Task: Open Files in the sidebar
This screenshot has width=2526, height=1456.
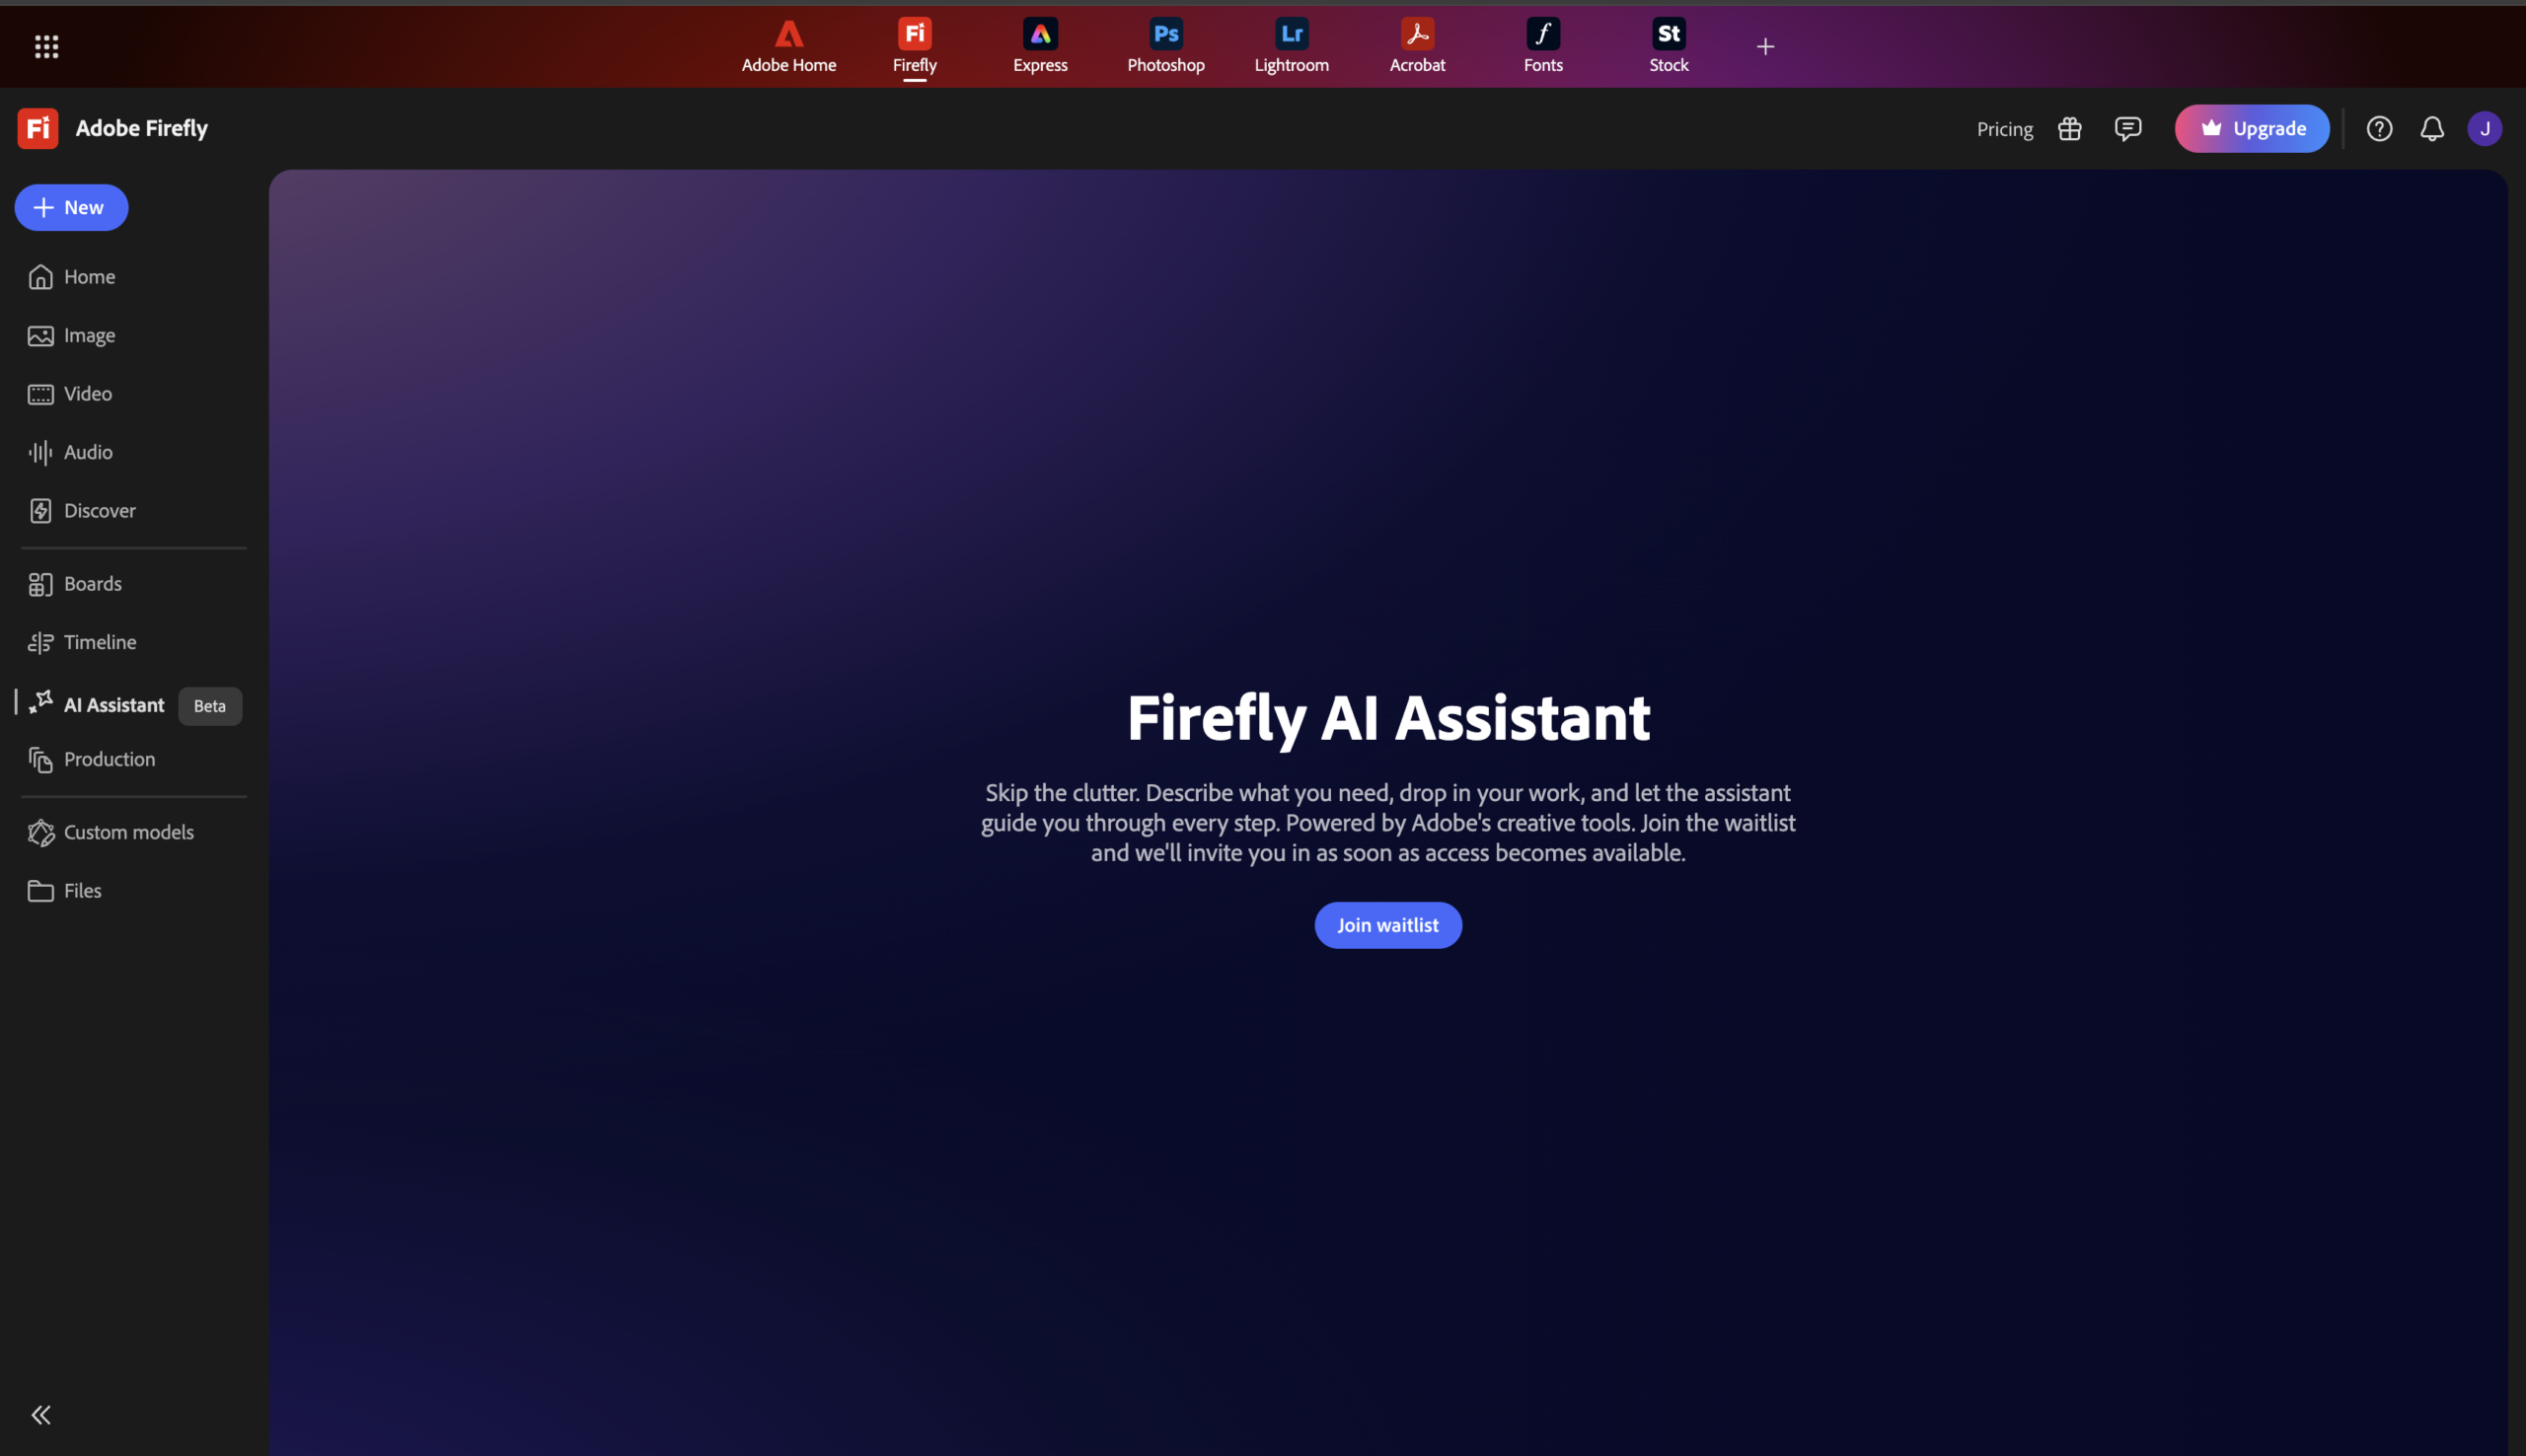Action: 65,891
